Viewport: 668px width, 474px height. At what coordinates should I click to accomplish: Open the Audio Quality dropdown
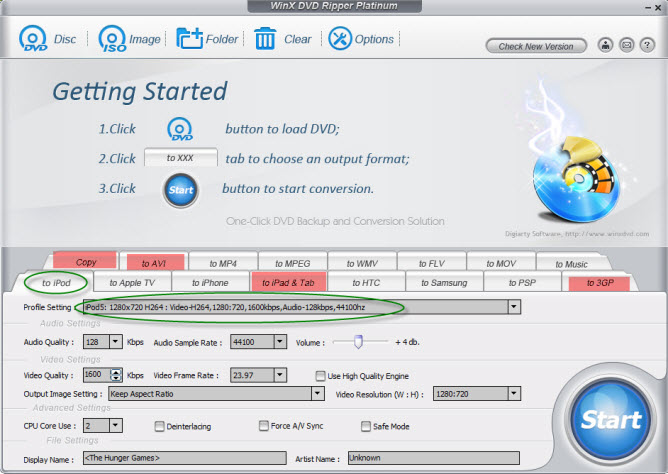[116, 342]
